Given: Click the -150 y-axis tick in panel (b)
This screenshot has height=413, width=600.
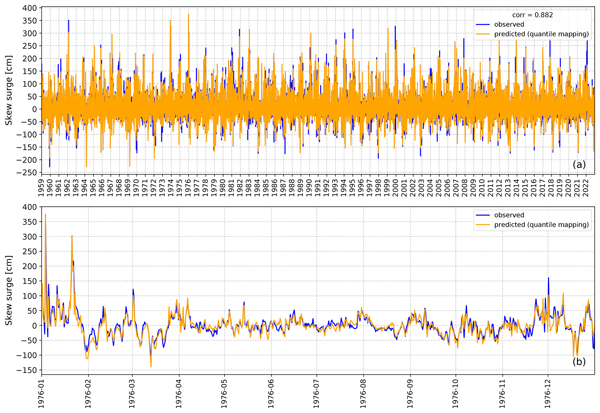Looking at the screenshot, I should [x=29, y=370].
